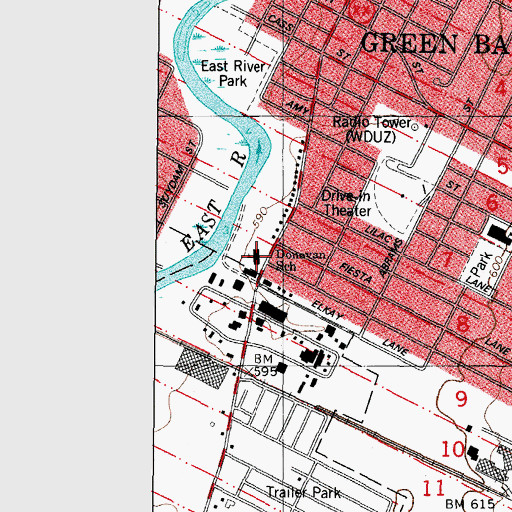Click the BM 615 benchmark label
512x512 pixels.
coord(469,504)
